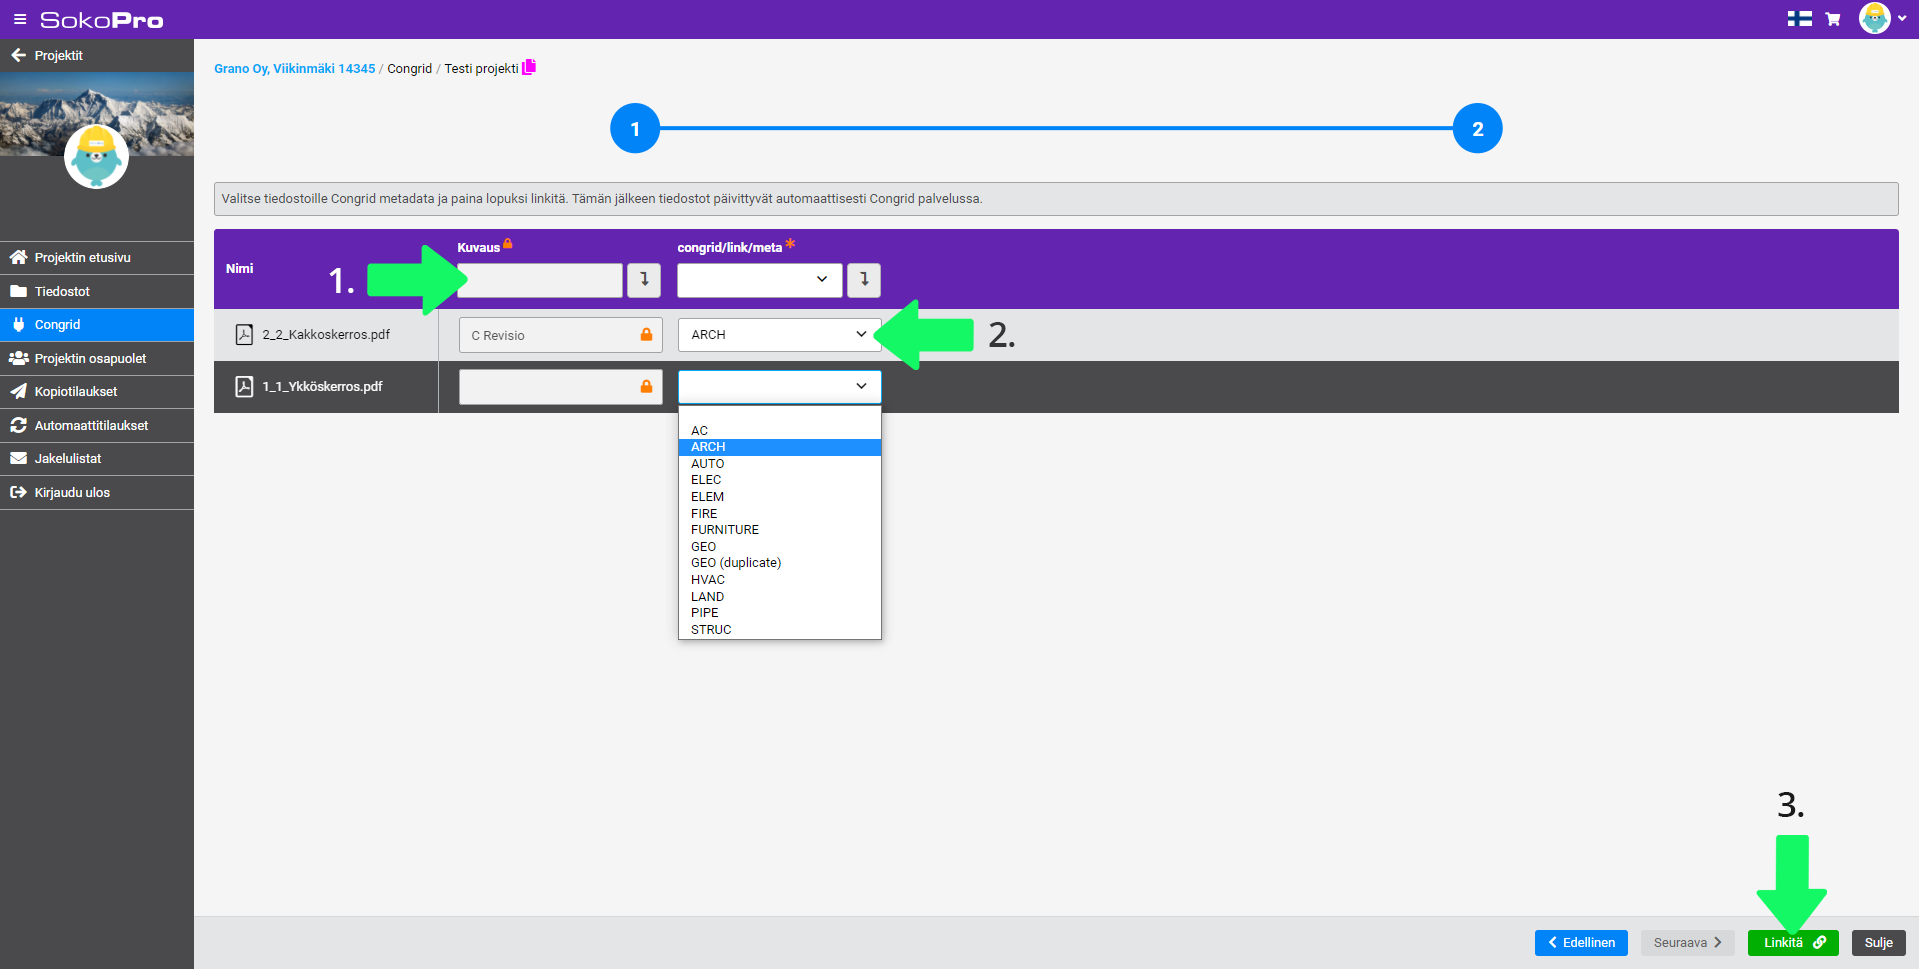Select STRUC from the dropdown list
Viewport: 1919px width, 969px height.
pos(779,629)
